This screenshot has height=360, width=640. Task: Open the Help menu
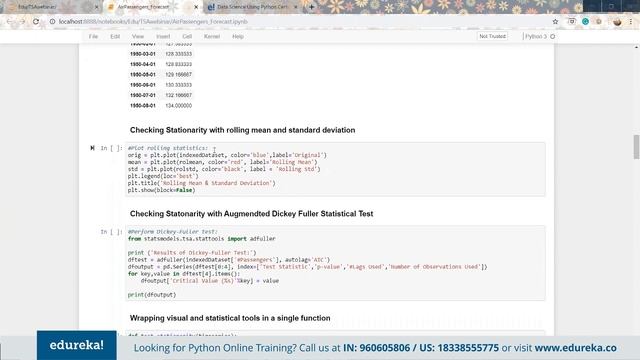tap(238, 36)
